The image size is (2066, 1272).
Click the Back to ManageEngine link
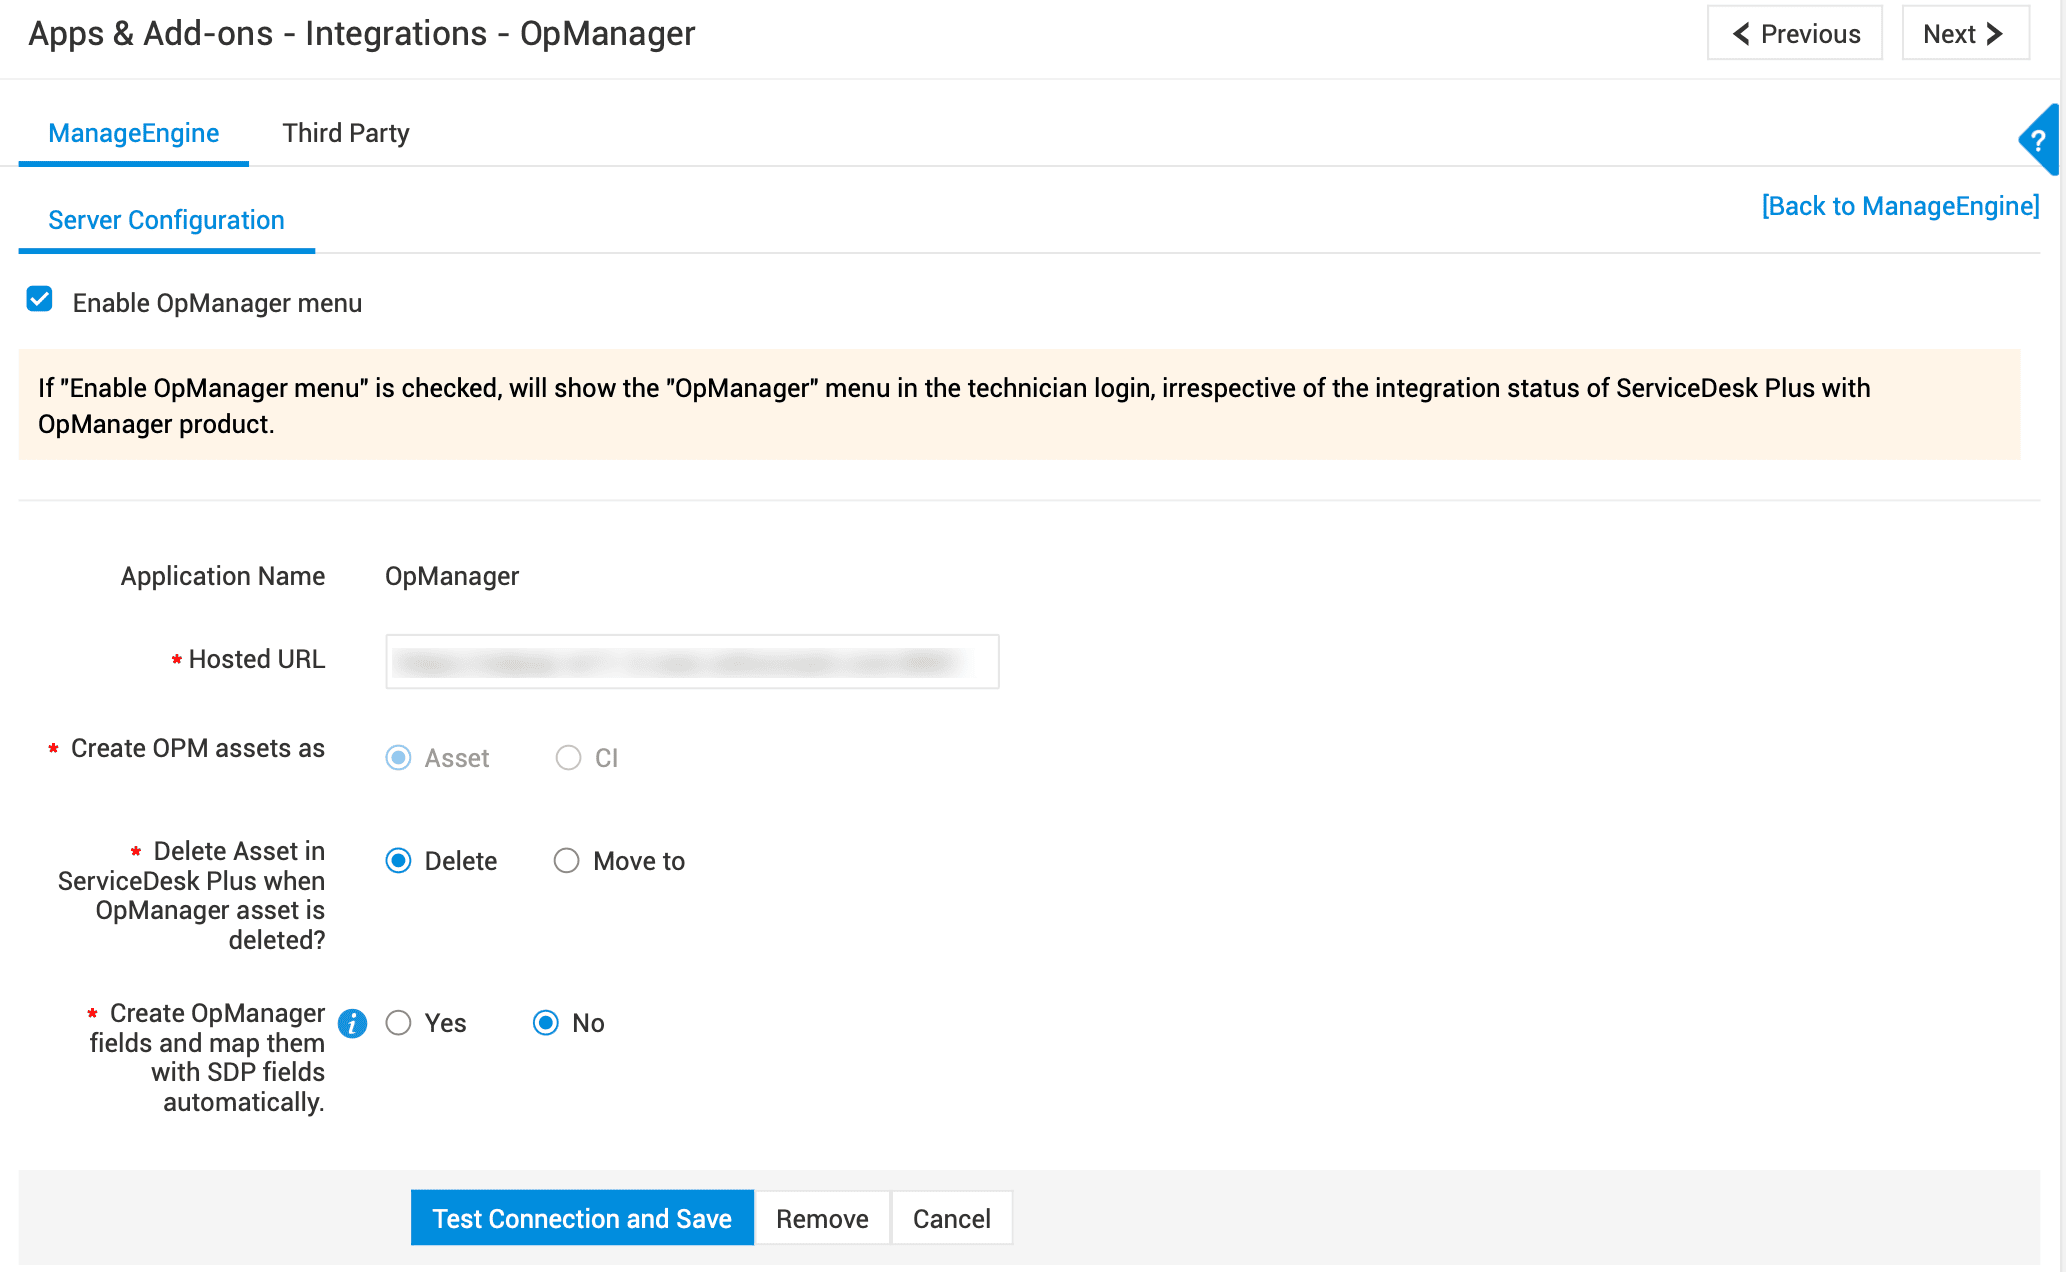[x=1899, y=206]
